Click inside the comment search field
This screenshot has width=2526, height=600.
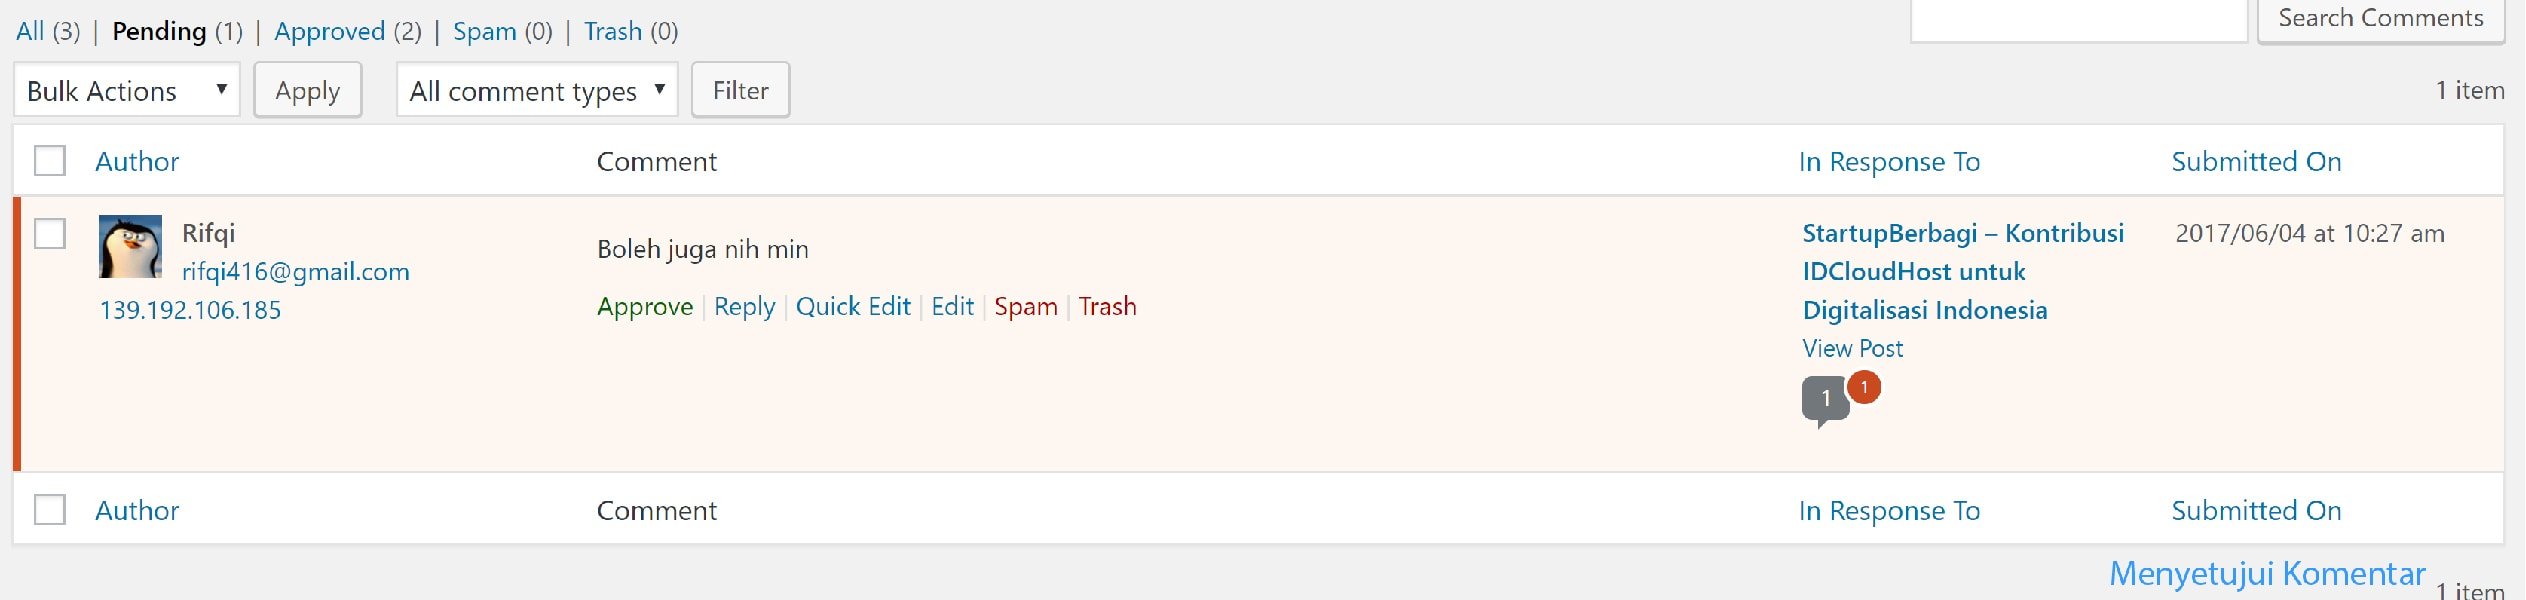pyautogui.click(x=2080, y=20)
